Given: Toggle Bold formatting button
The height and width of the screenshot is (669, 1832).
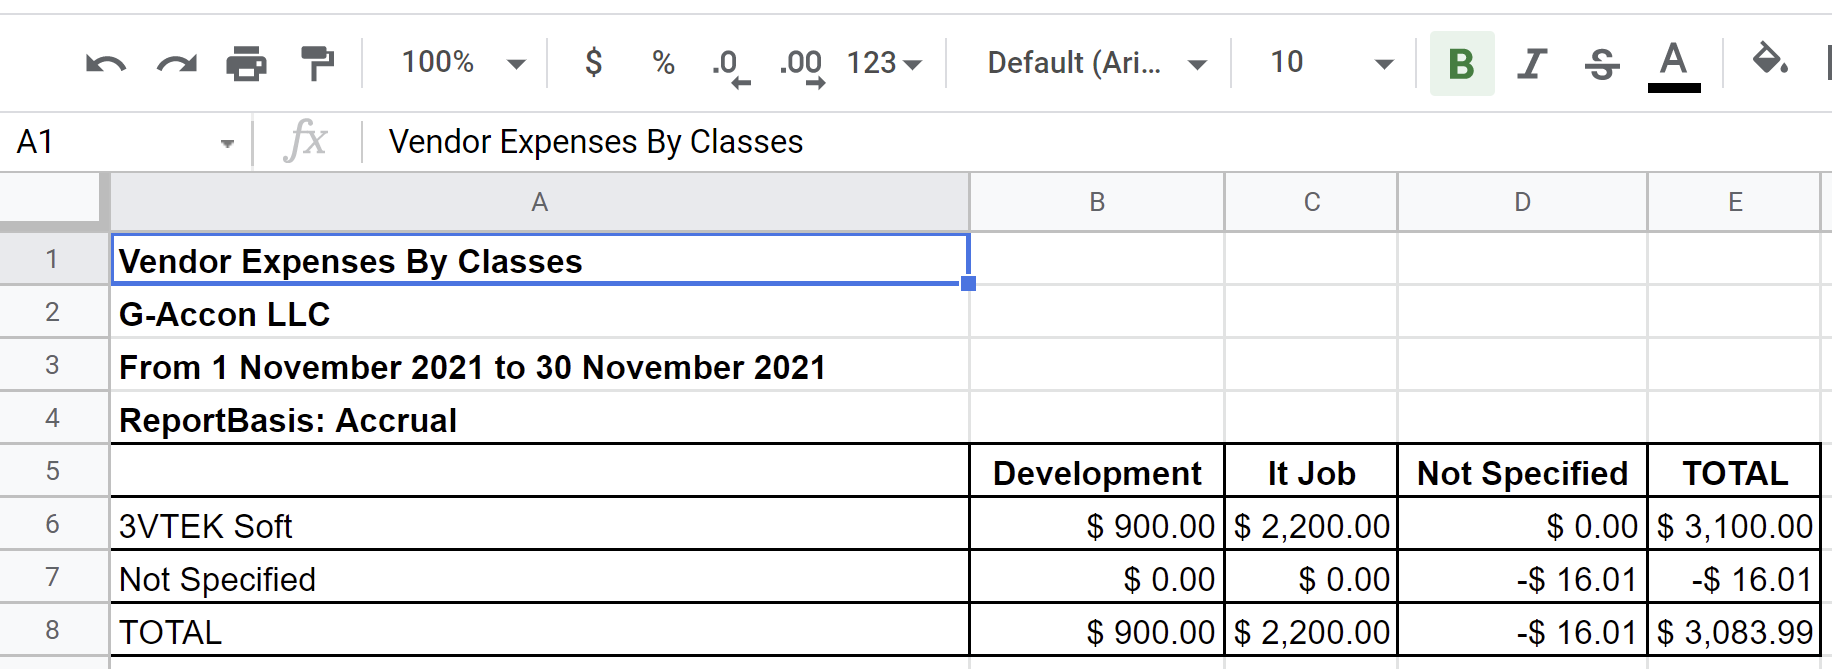Looking at the screenshot, I should [x=1461, y=64].
